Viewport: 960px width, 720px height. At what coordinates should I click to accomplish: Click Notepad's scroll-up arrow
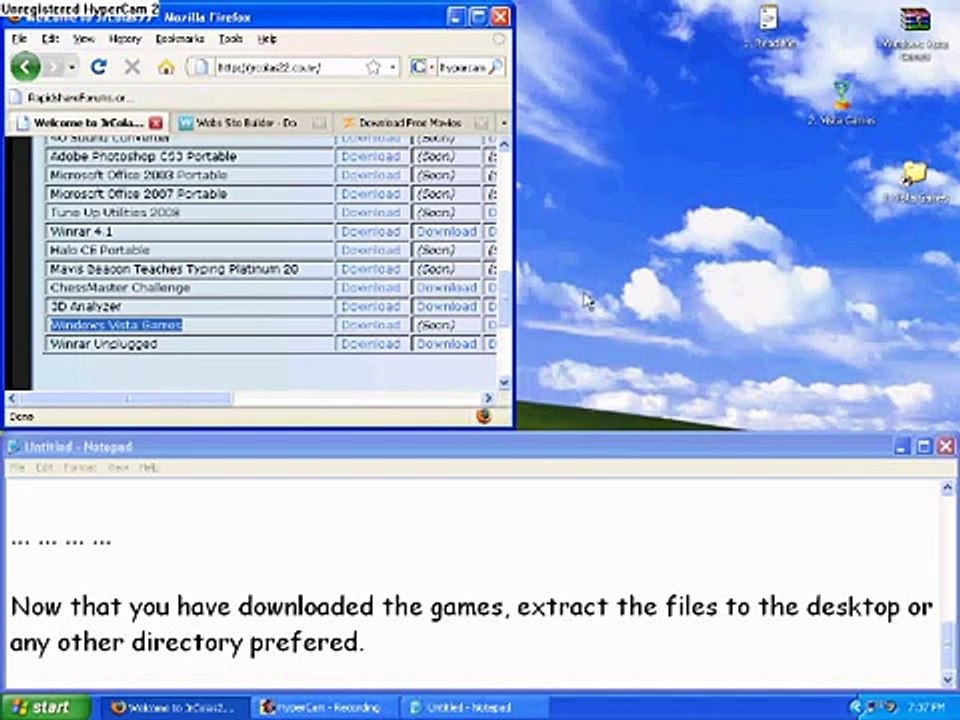[948, 488]
